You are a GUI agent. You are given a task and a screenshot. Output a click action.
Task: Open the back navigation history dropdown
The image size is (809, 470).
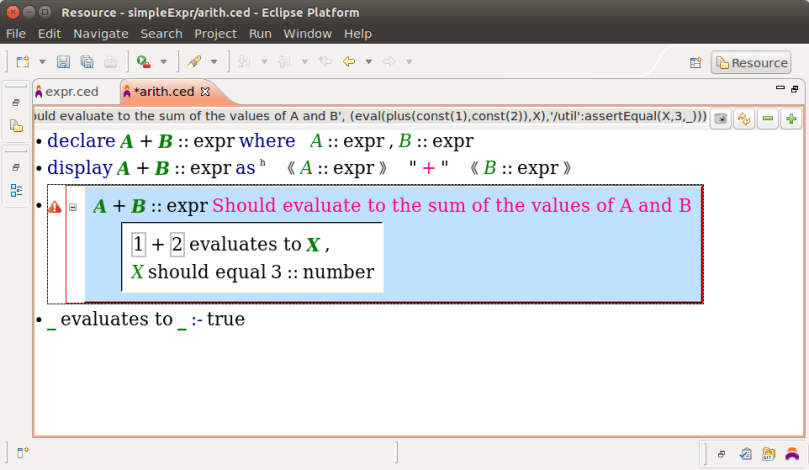[x=368, y=62]
